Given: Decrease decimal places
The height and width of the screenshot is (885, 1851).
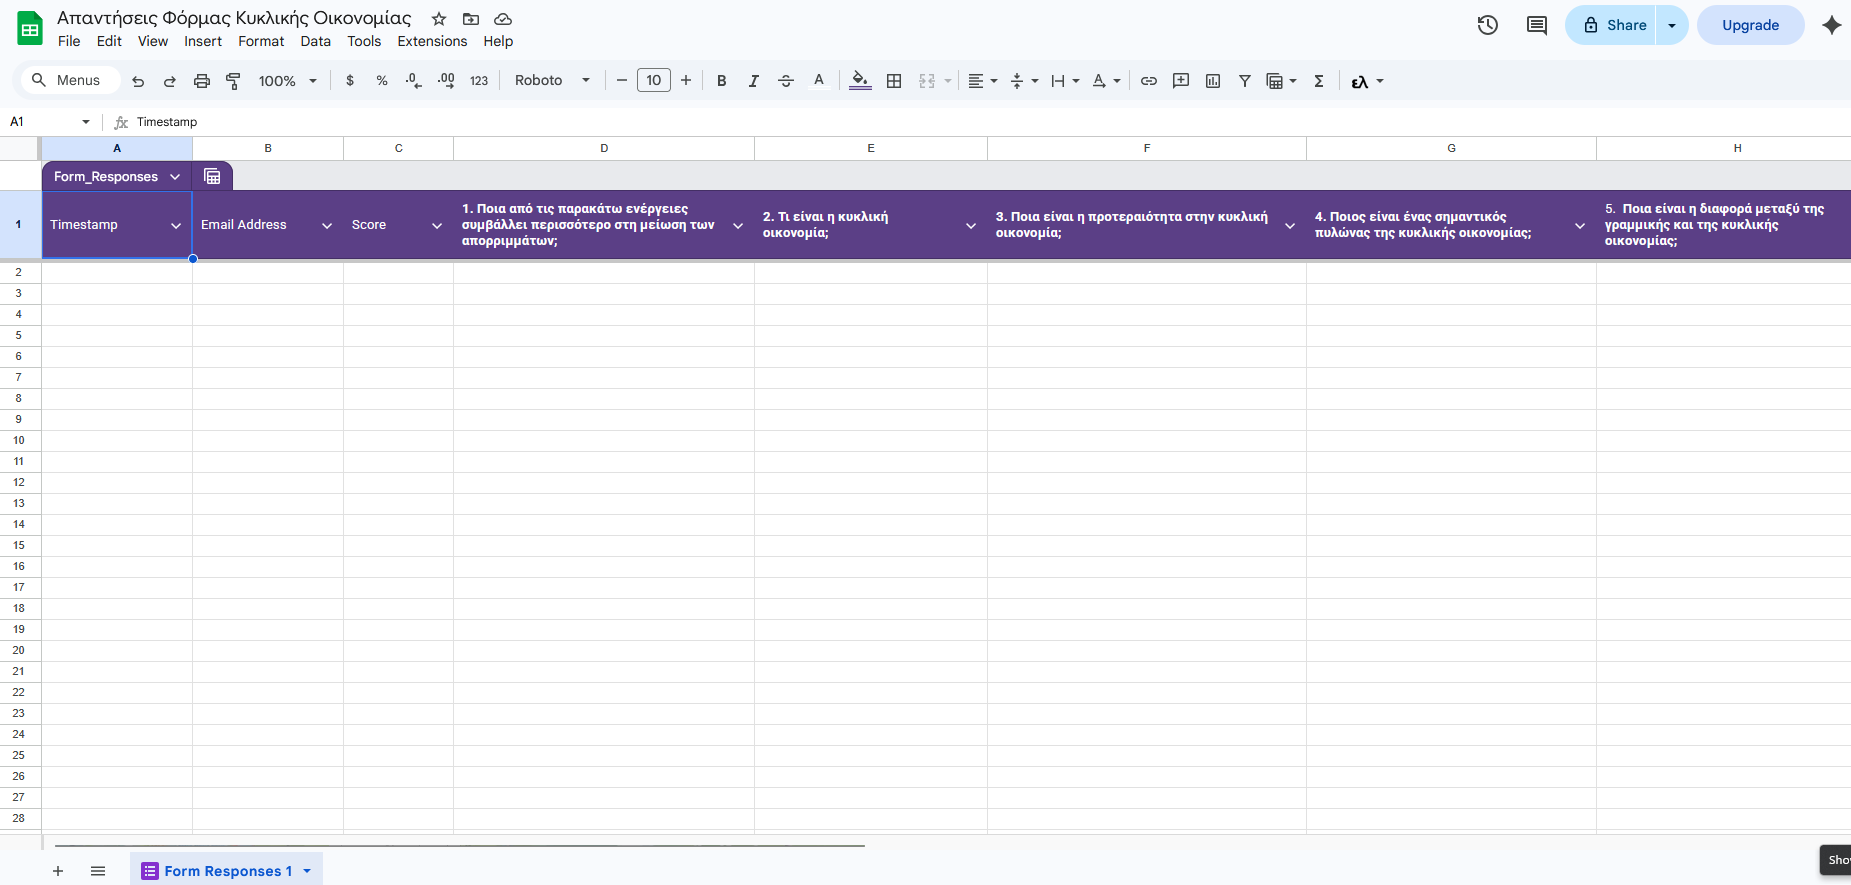Looking at the screenshot, I should [414, 81].
